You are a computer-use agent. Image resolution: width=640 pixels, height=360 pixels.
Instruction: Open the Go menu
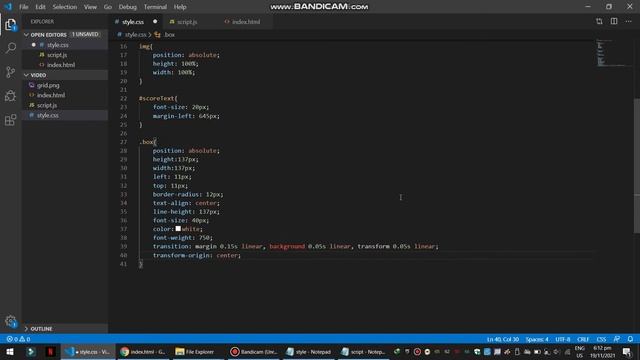click(x=108, y=7)
